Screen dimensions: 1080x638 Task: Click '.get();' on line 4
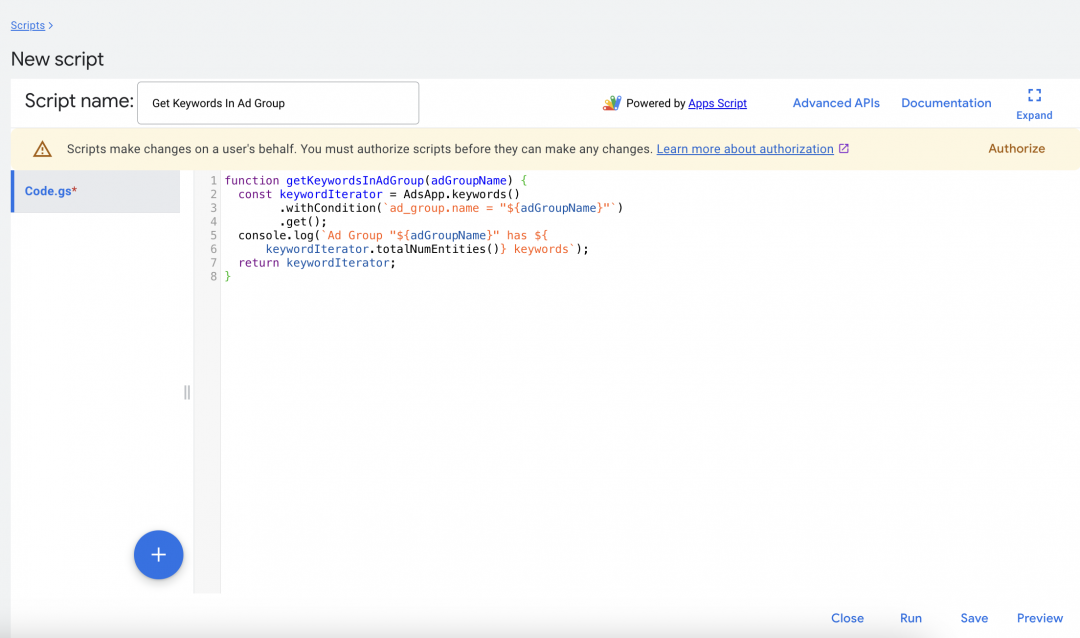click(x=303, y=222)
